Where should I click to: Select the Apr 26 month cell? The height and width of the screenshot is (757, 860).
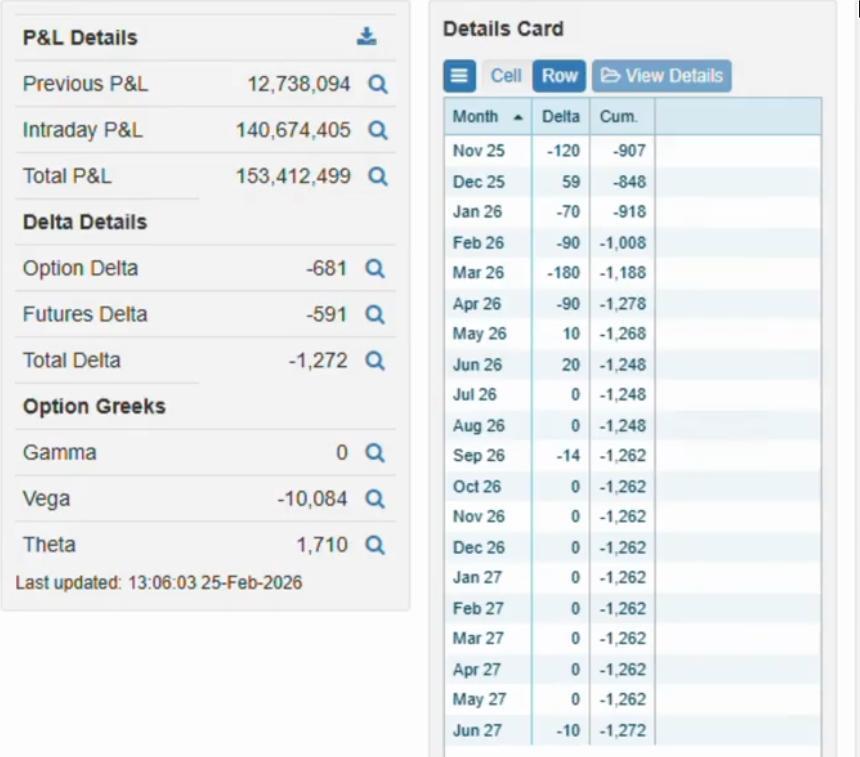488,303
